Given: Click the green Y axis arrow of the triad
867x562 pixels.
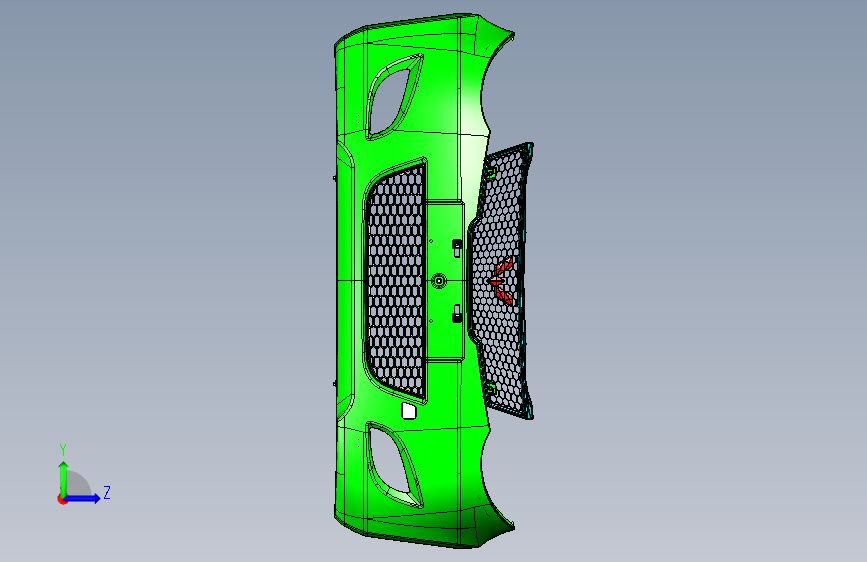Looking at the screenshot, I should (x=64, y=478).
